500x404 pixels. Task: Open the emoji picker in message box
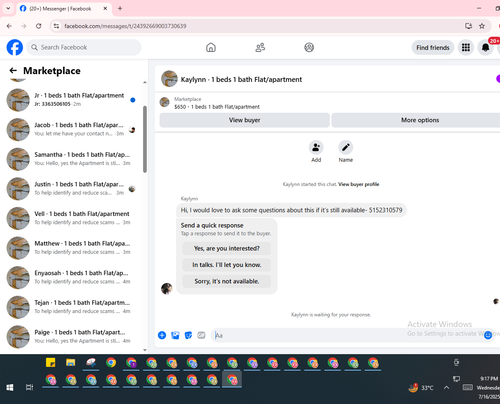click(x=488, y=335)
